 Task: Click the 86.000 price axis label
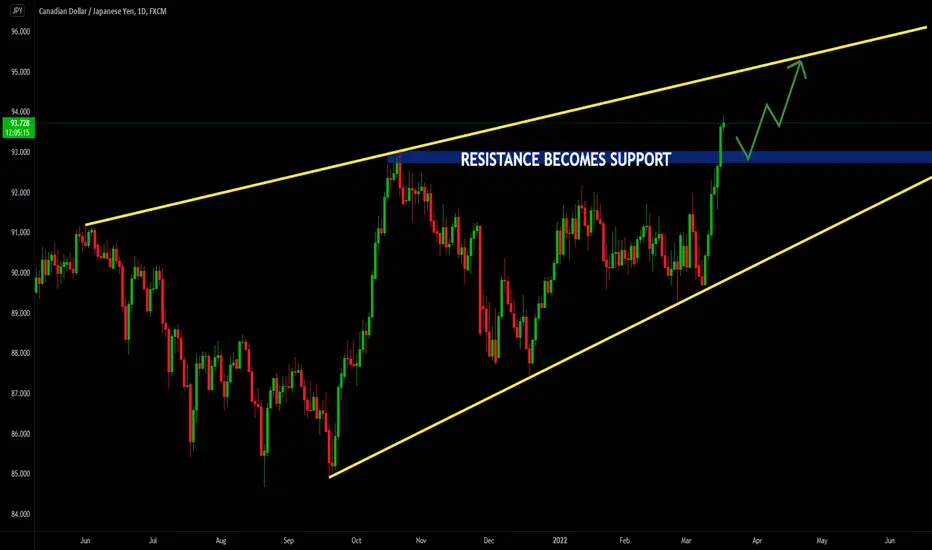20,434
